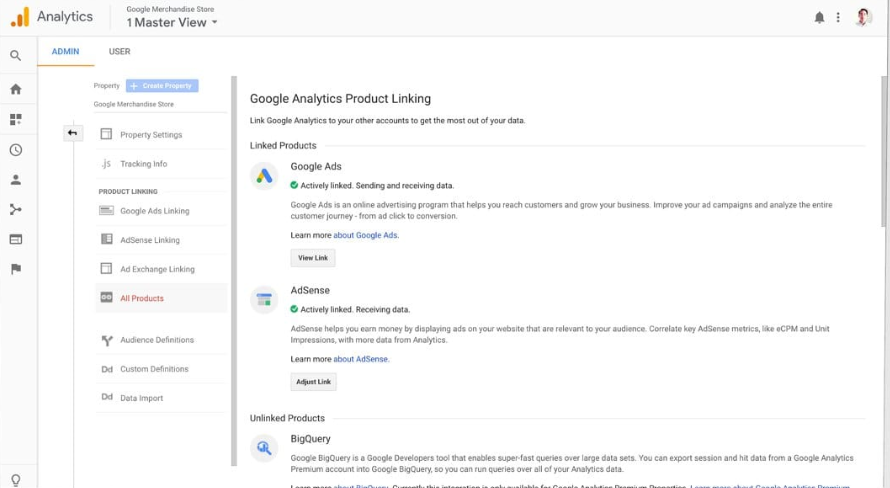Switch to the USER tab
Viewport: 890px width, 488px height.
tap(119, 51)
